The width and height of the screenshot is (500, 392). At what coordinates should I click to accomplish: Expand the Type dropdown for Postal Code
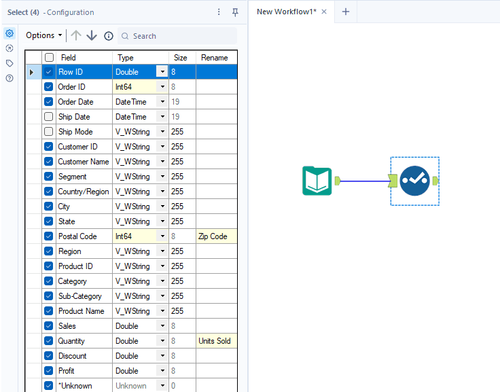[x=162, y=236]
